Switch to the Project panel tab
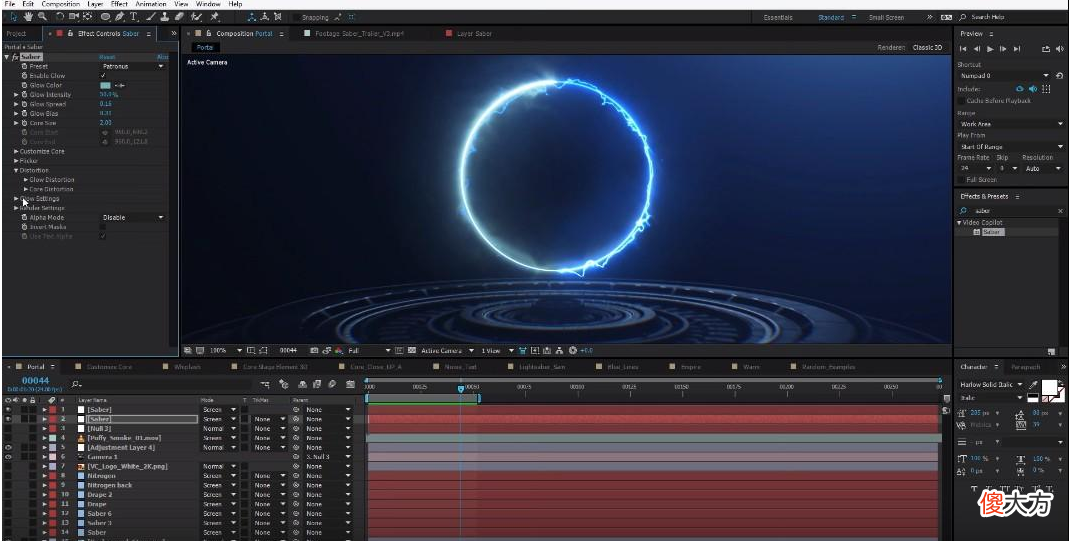 click(x=16, y=34)
